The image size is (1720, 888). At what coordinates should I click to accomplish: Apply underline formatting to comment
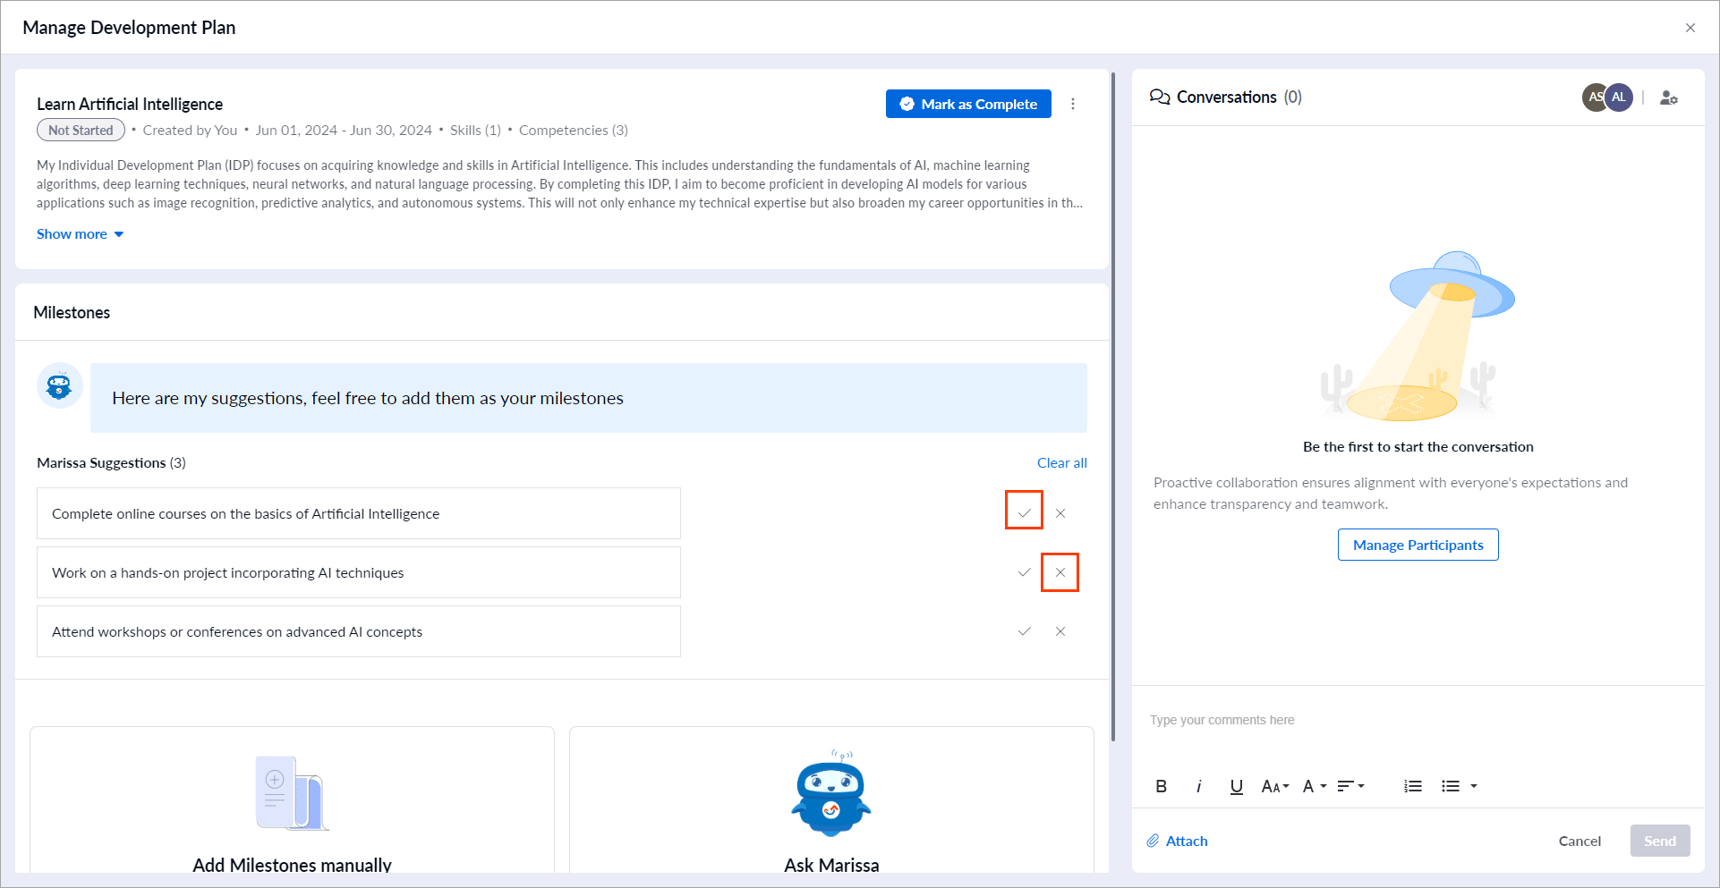tap(1236, 786)
